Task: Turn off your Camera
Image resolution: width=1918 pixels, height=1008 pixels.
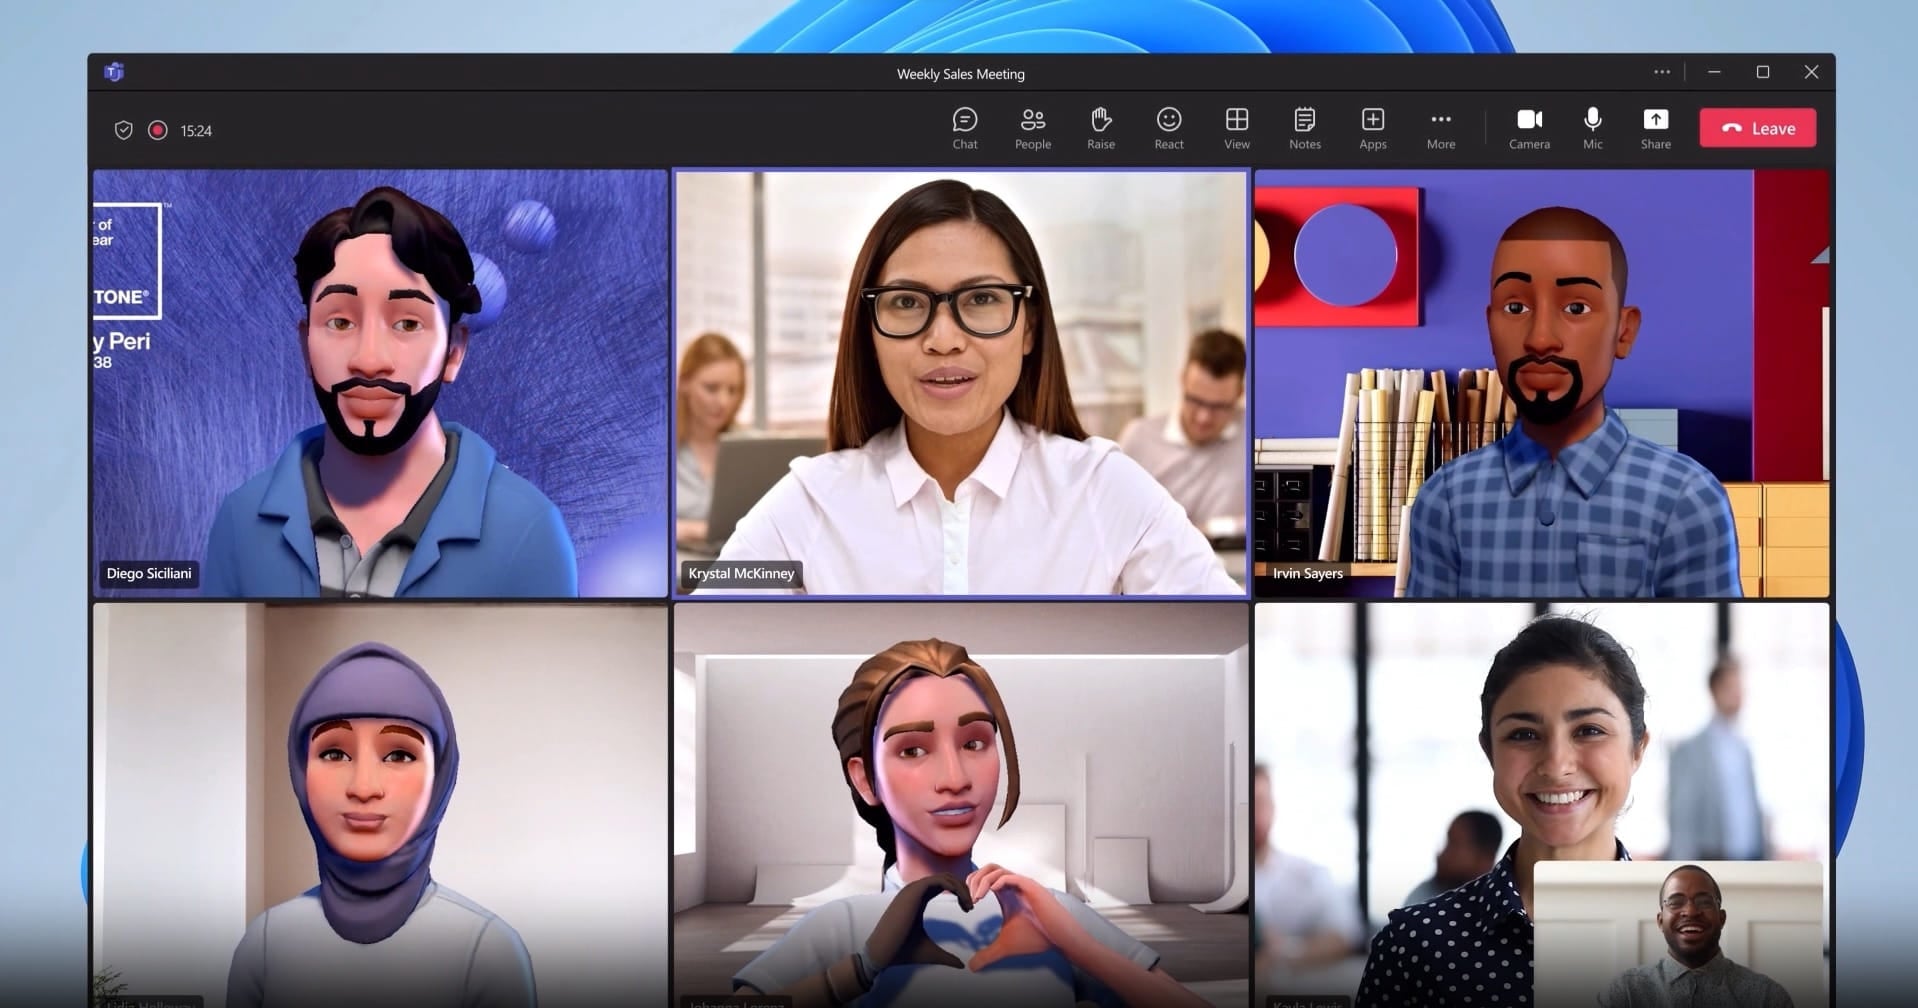Action: pos(1529,127)
